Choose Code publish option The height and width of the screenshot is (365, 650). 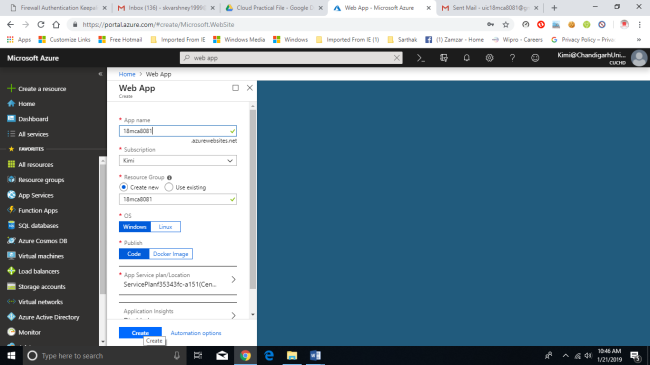(x=134, y=254)
